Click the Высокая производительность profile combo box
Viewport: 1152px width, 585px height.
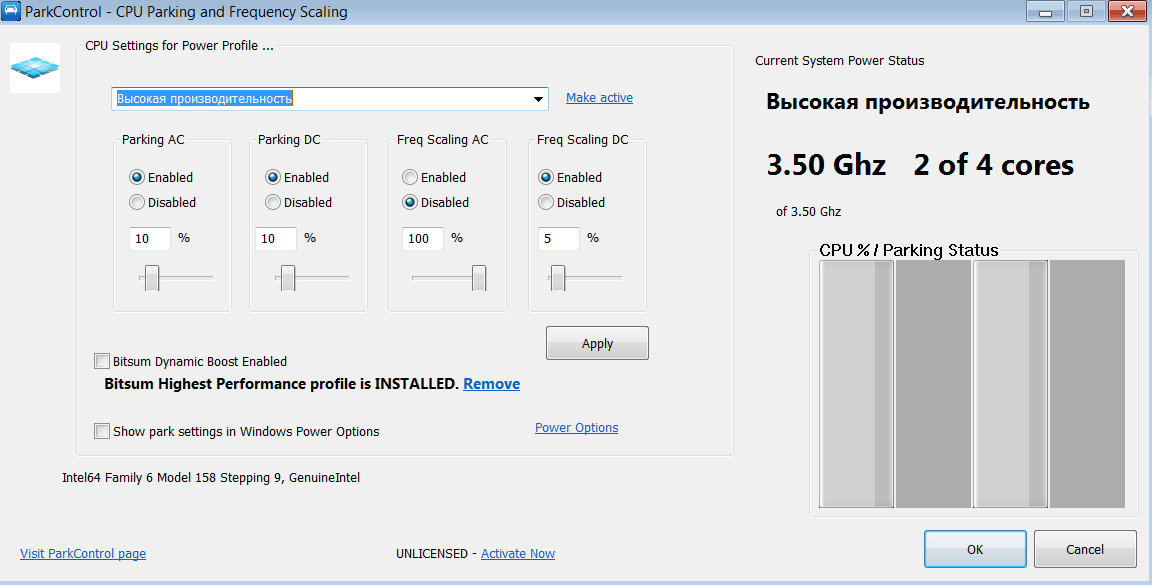330,98
